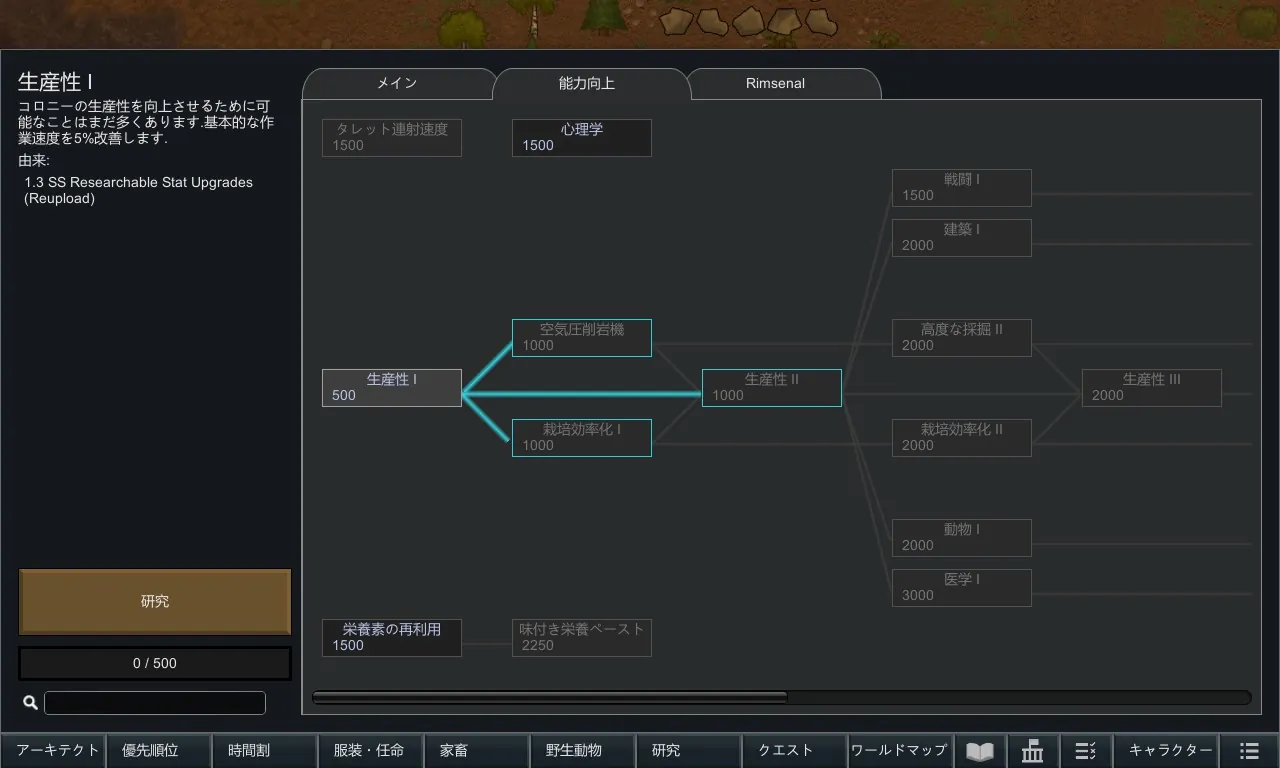Viewport: 1280px width, 768px height.
Task: Open the ワールドマップ button
Action: coord(899,751)
